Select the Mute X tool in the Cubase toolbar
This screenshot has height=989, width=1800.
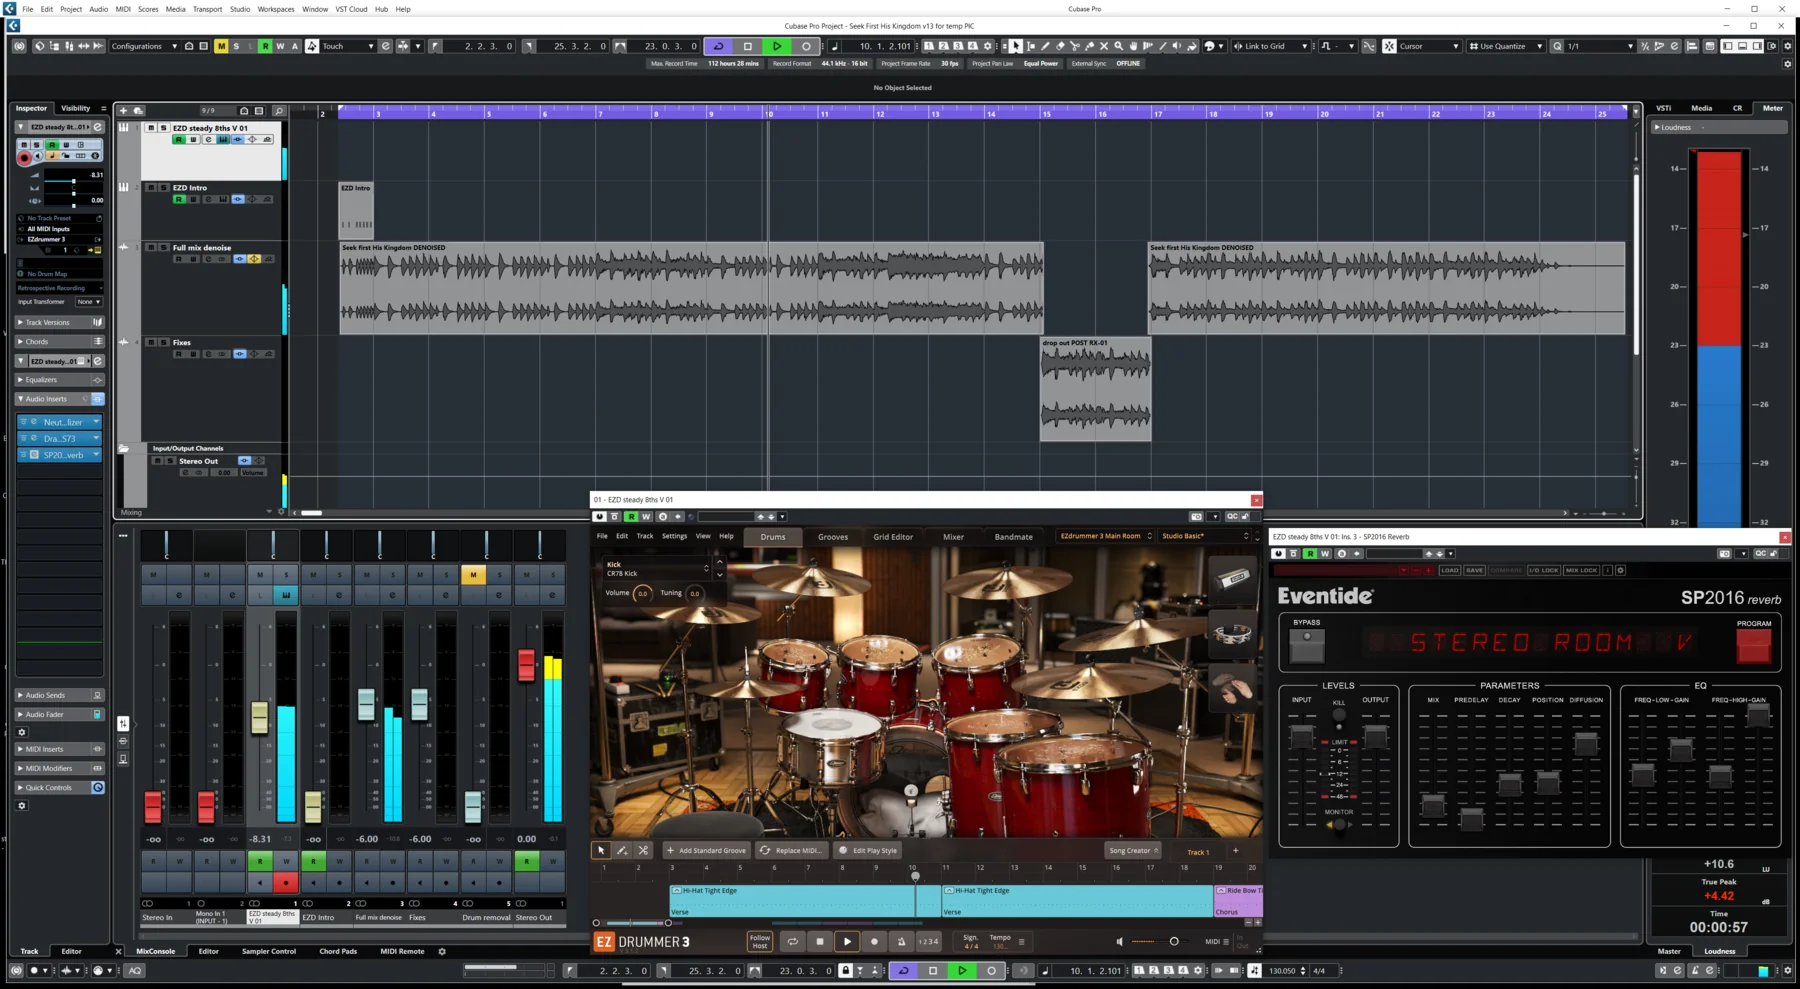point(1104,46)
